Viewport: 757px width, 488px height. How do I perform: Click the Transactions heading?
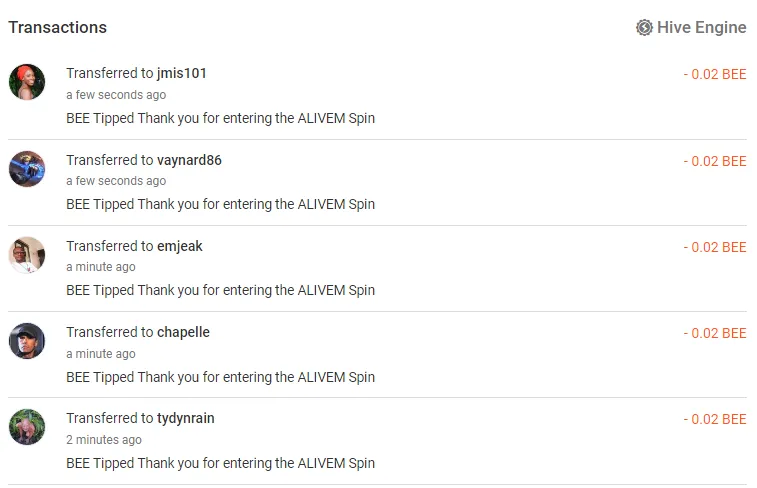pos(57,28)
